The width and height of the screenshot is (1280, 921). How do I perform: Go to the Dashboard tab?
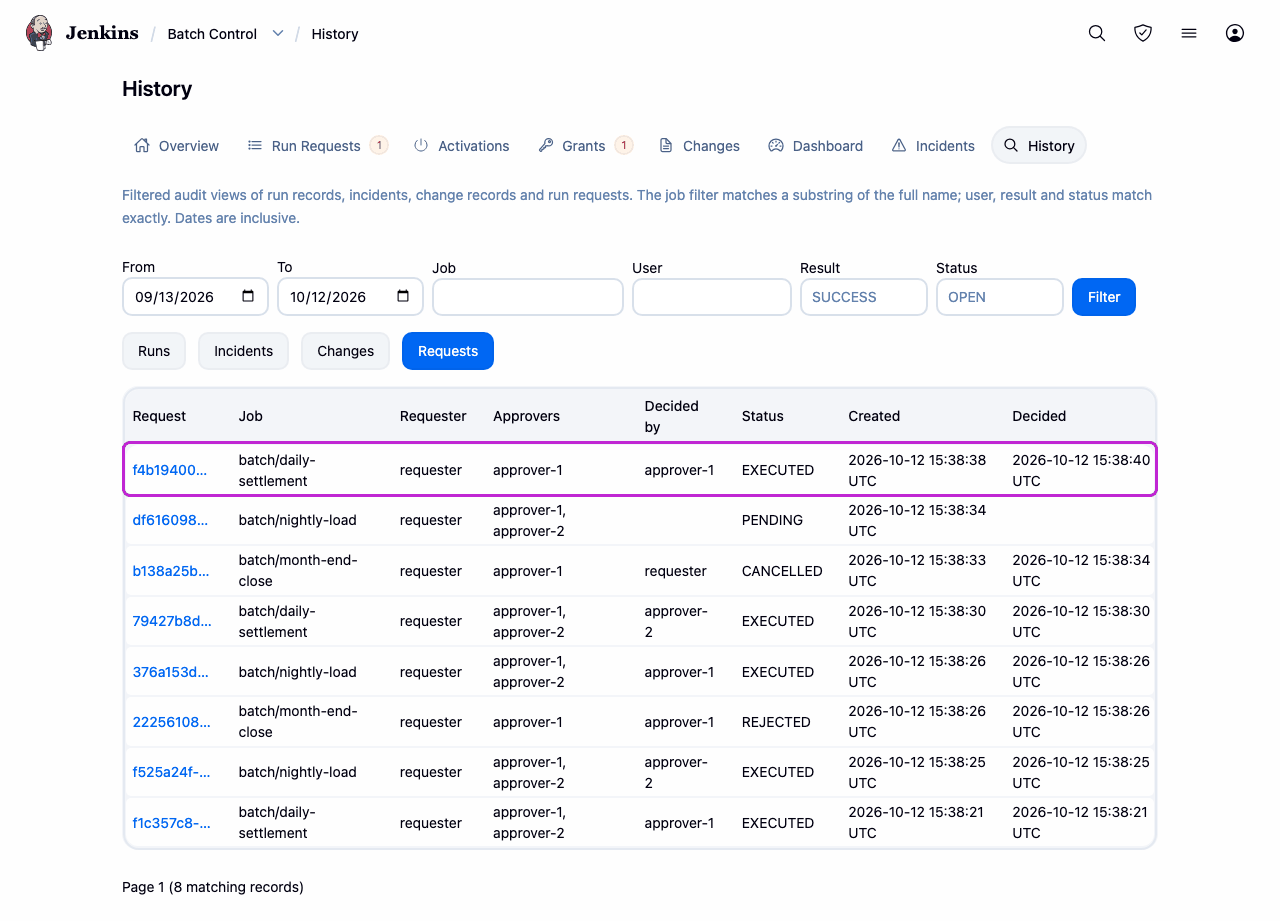point(815,146)
